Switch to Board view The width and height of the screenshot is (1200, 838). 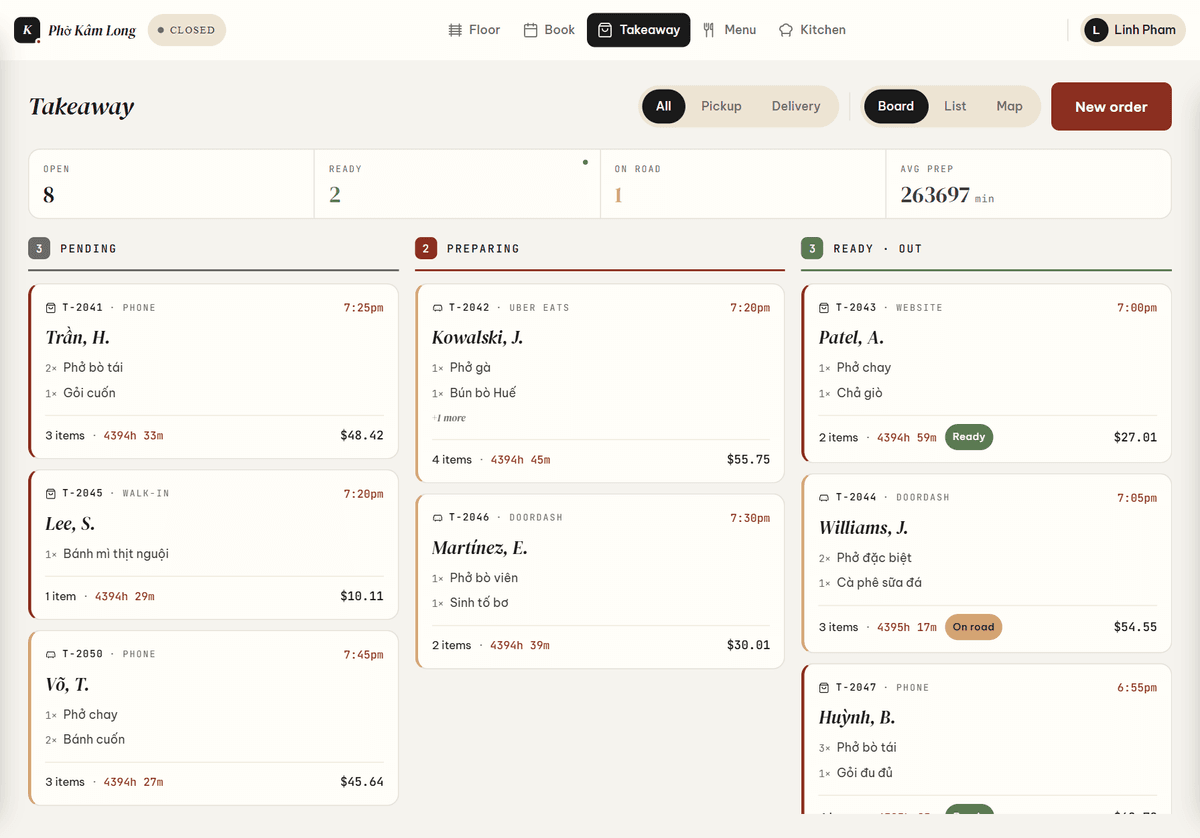(x=896, y=106)
